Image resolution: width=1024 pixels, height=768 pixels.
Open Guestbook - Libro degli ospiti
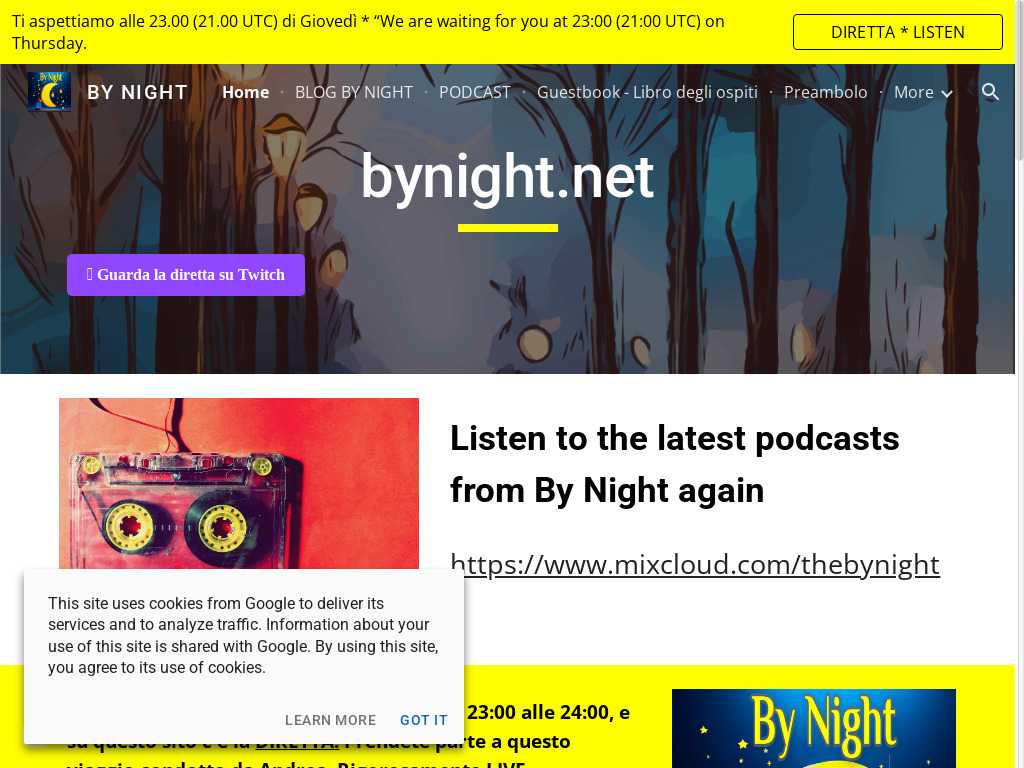[647, 93]
